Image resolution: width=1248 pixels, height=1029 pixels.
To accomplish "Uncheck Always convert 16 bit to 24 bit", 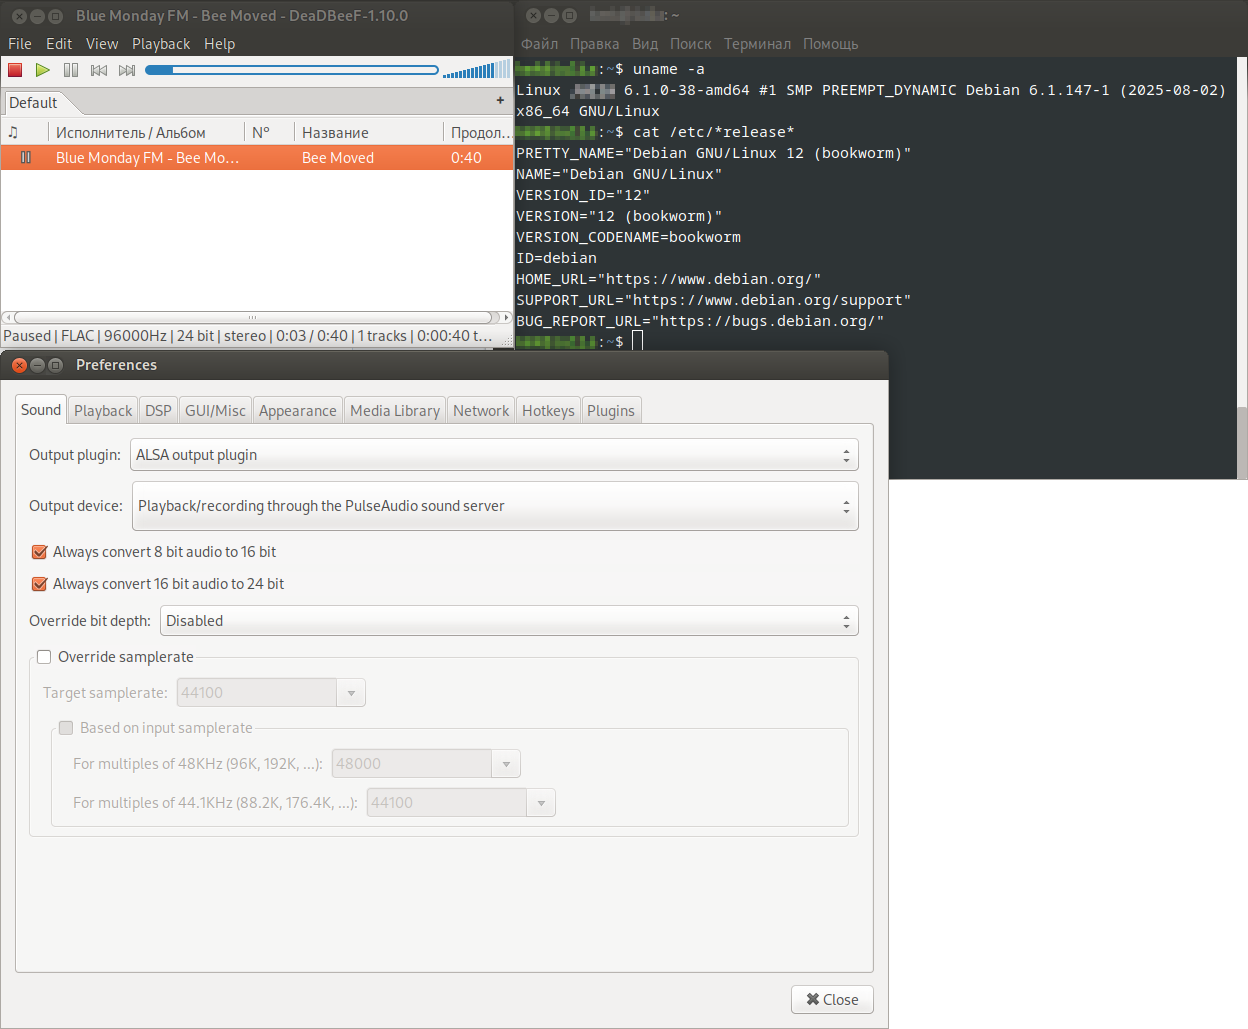I will click(40, 584).
